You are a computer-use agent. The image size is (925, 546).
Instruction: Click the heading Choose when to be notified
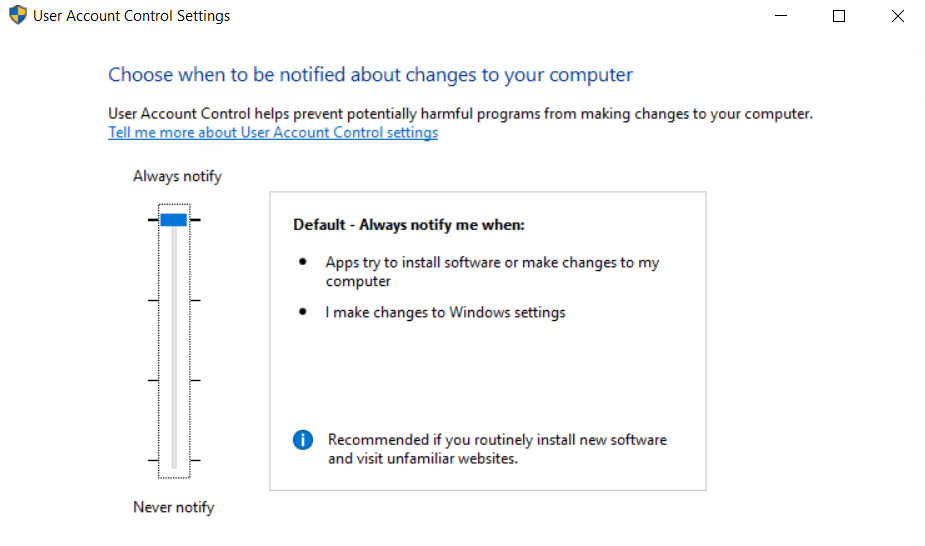pos(370,75)
